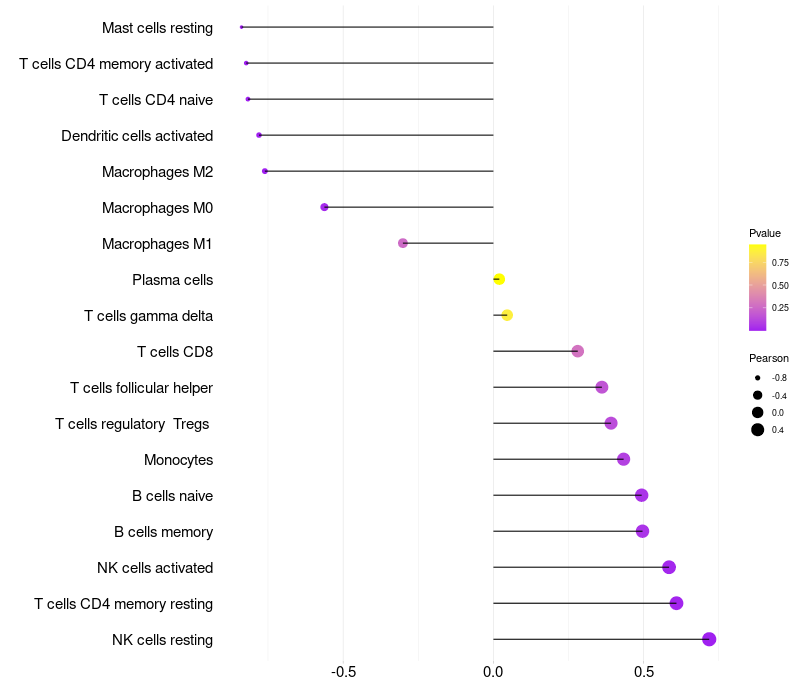
Task: Click the Dendritic cells activated label
Action: tap(137, 136)
